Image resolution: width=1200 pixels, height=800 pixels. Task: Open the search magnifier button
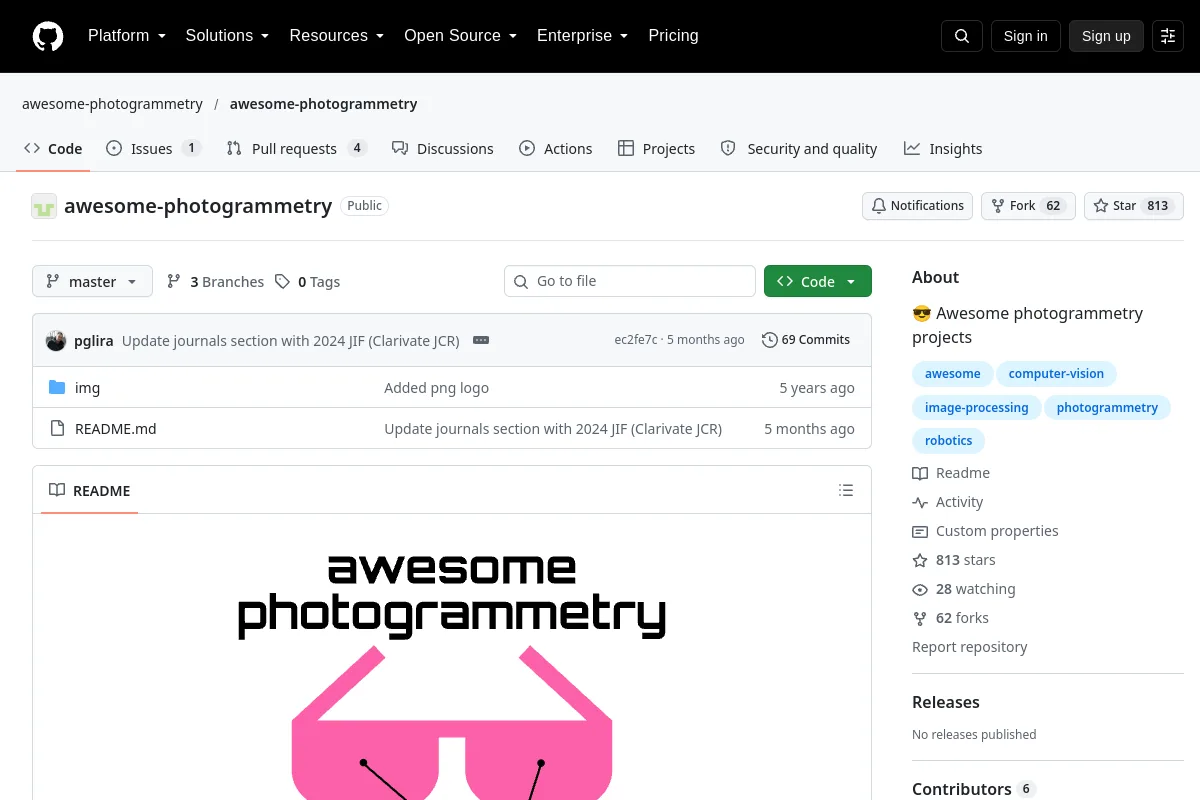tap(962, 36)
